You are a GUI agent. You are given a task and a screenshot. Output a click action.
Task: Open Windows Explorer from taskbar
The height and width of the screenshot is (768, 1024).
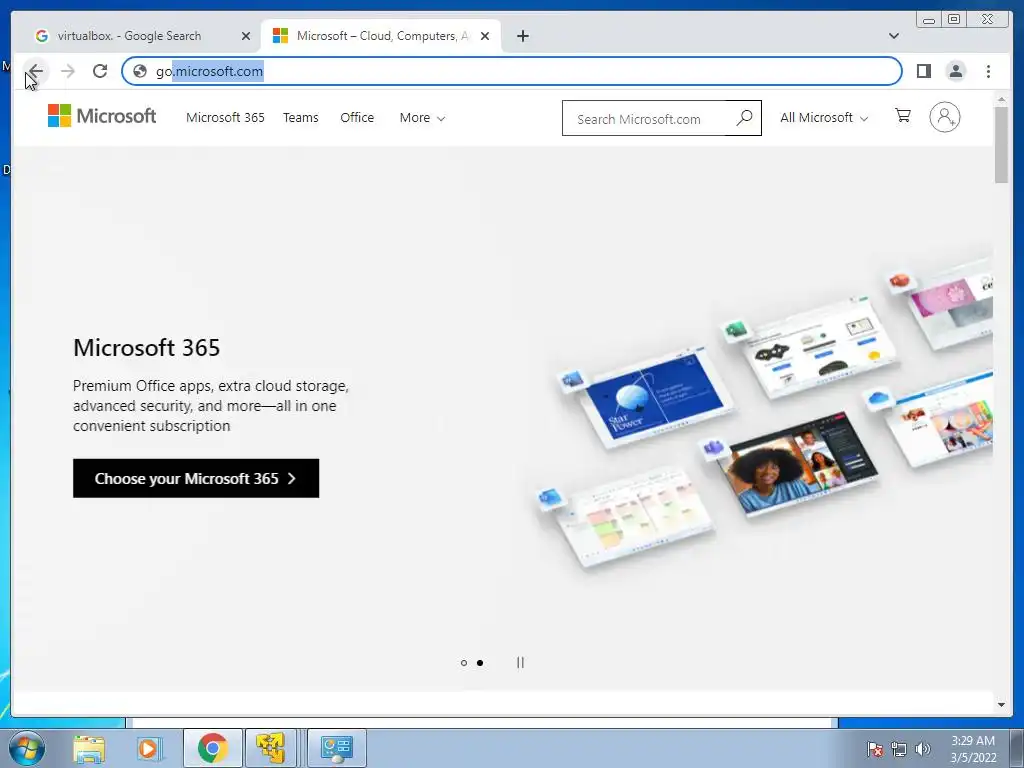89,748
